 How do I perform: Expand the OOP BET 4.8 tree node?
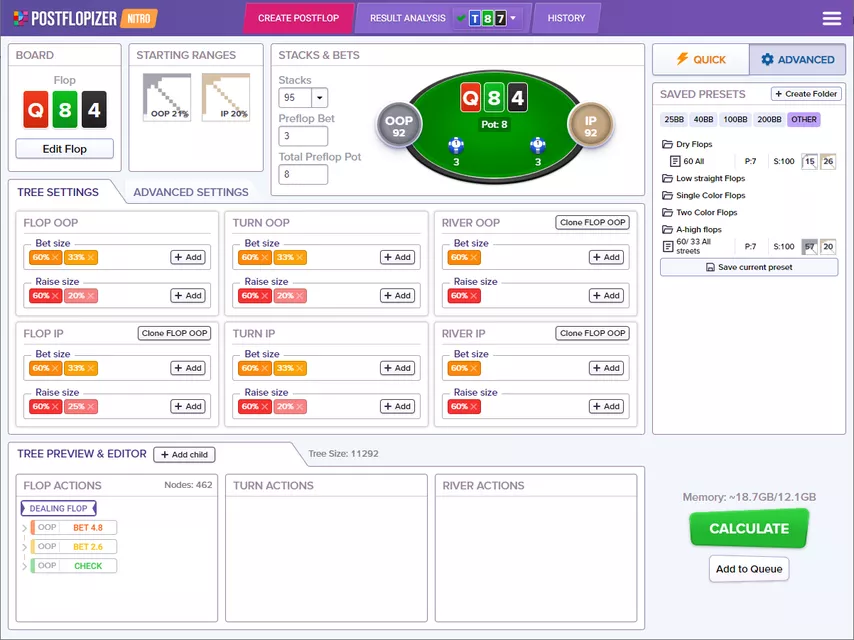pos(24,527)
